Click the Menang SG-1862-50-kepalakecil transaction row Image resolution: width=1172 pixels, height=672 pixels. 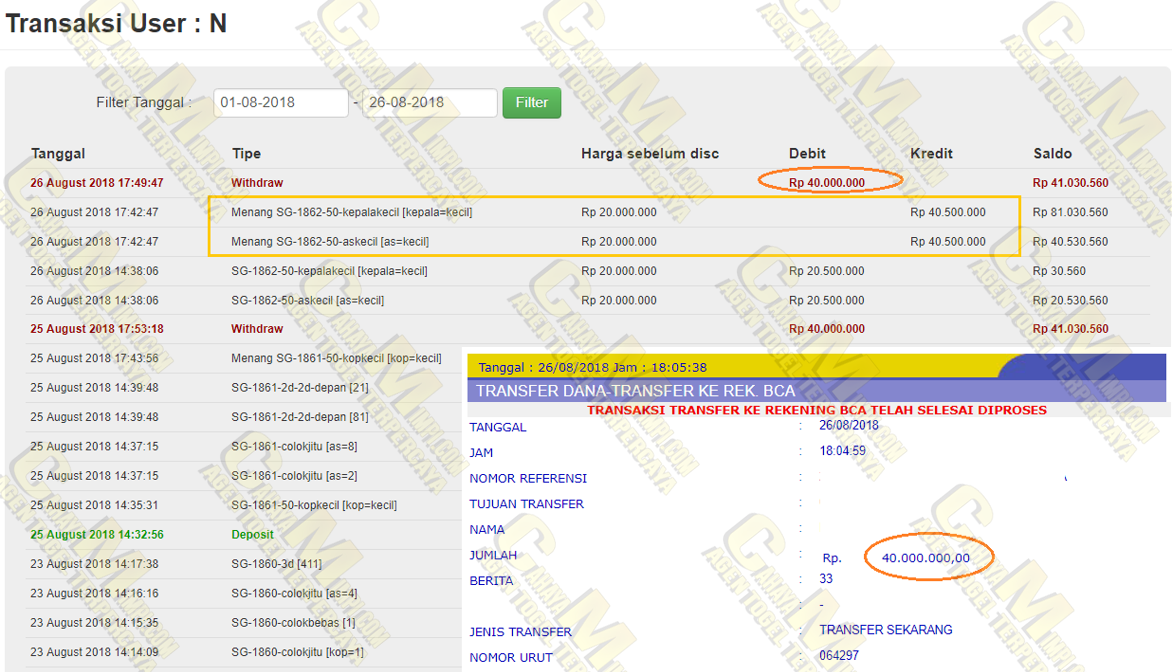pyautogui.click(x=351, y=212)
